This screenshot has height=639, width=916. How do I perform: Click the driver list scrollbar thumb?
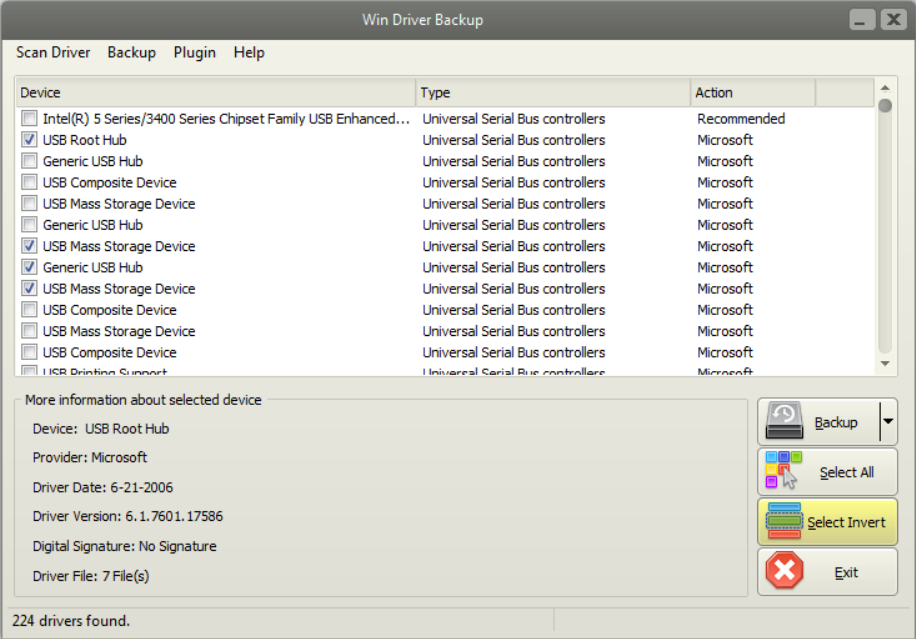pyautogui.click(x=885, y=106)
